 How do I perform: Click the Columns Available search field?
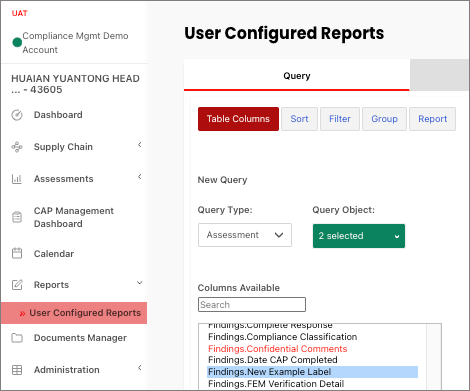tap(252, 305)
